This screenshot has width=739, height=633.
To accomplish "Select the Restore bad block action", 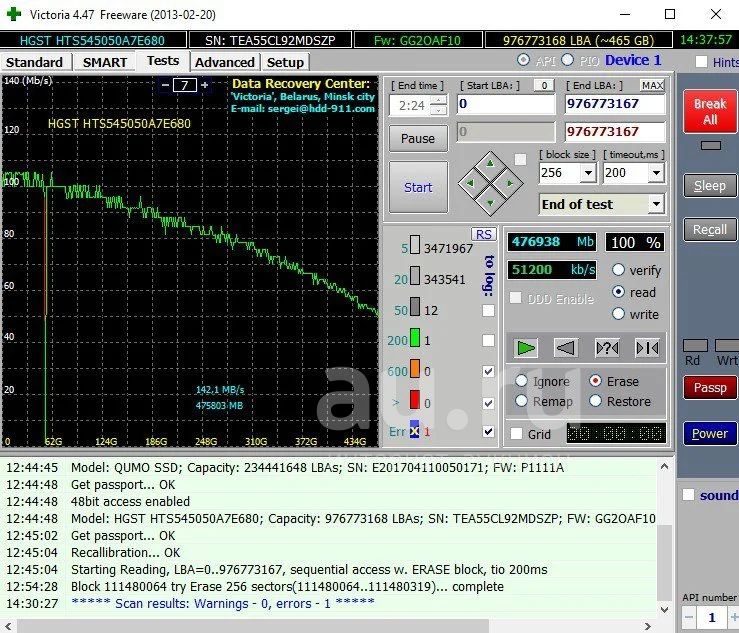I will click(596, 401).
